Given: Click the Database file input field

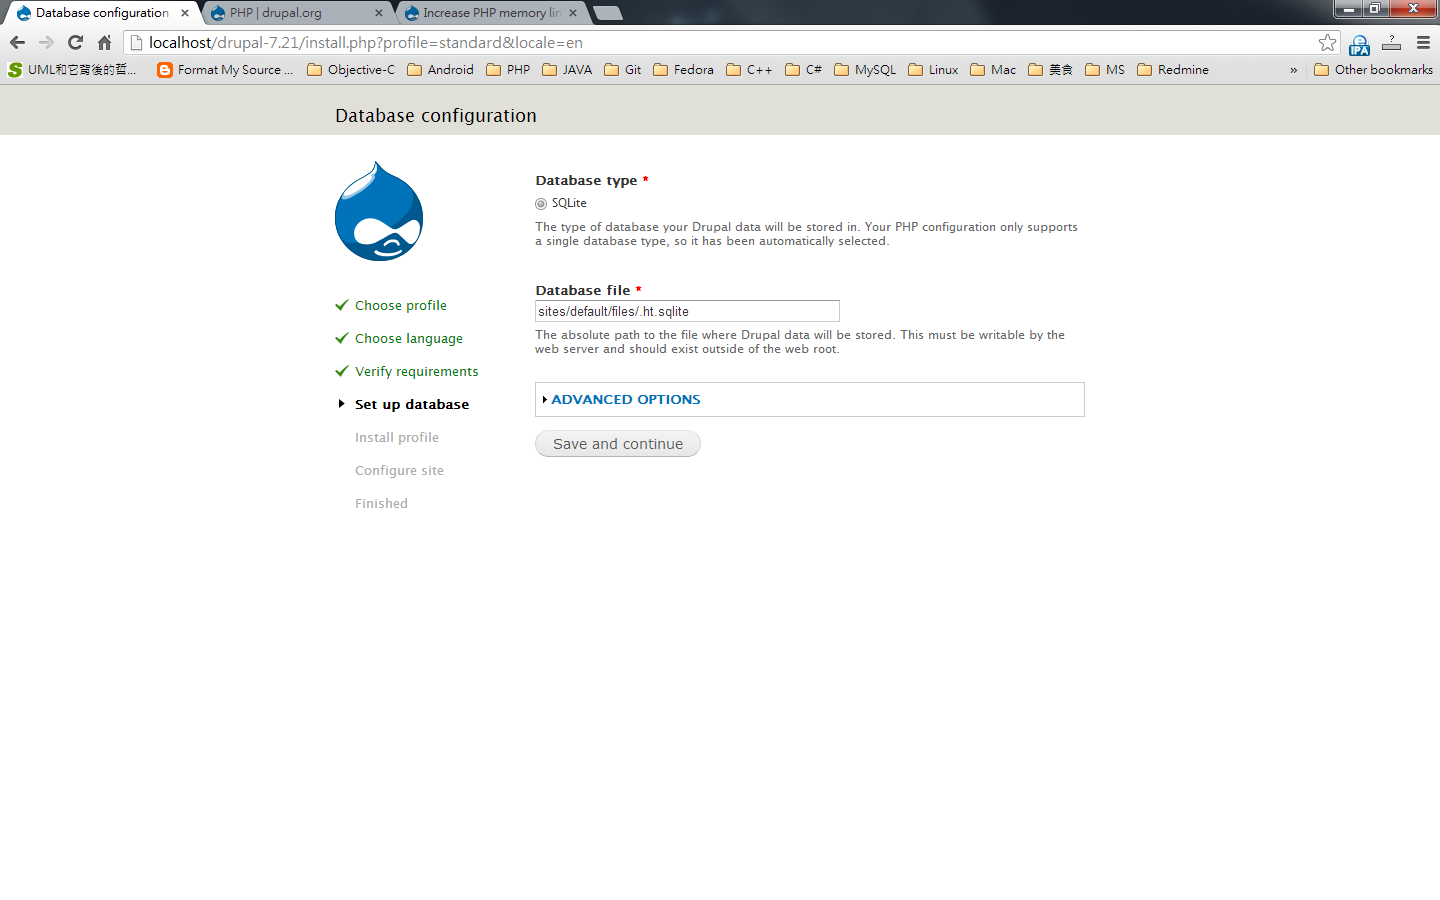Looking at the screenshot, I should tap(687, 311).
